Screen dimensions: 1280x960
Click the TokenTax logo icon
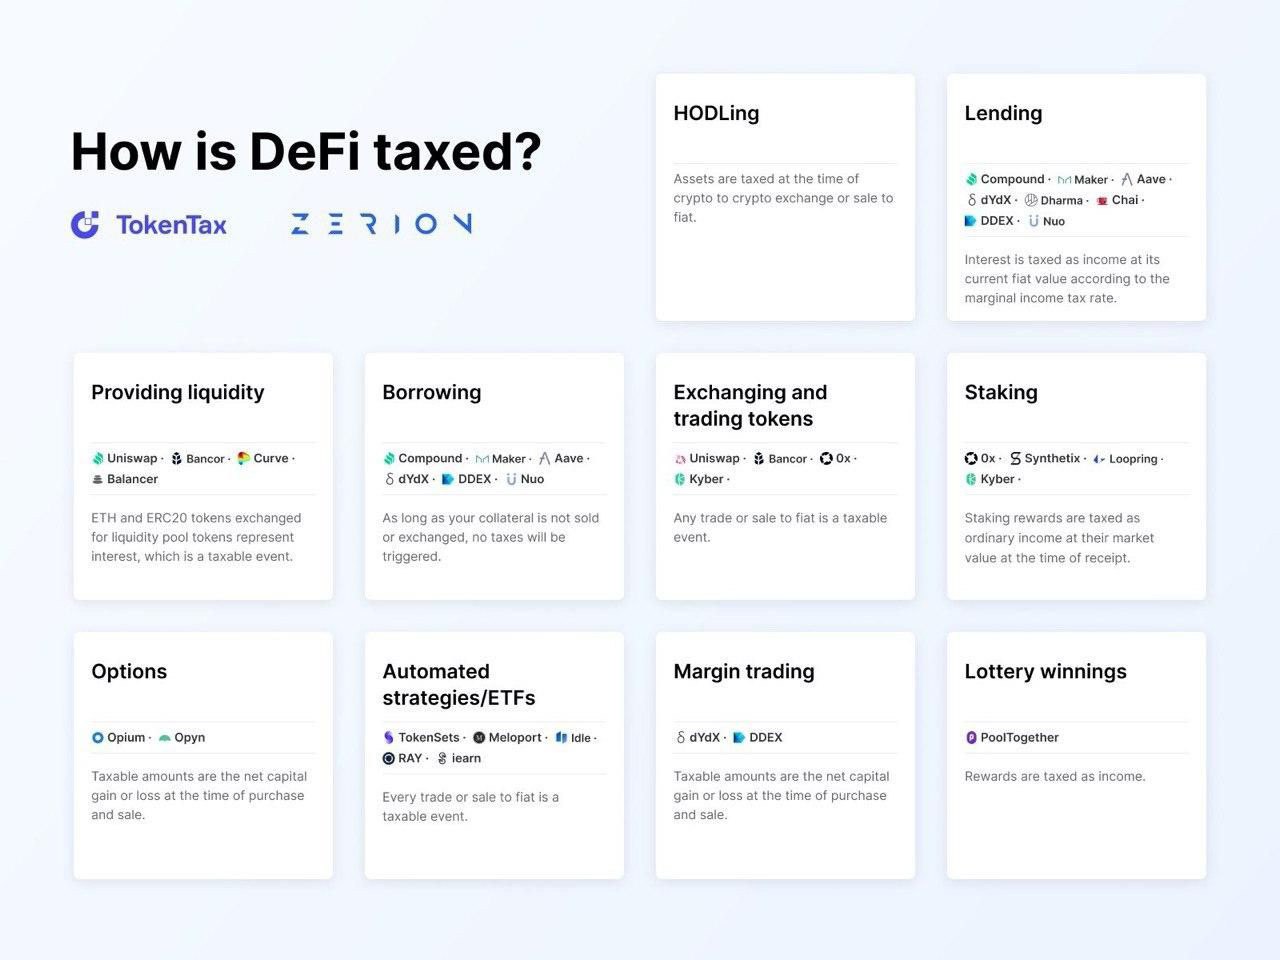tap(85, 224)
